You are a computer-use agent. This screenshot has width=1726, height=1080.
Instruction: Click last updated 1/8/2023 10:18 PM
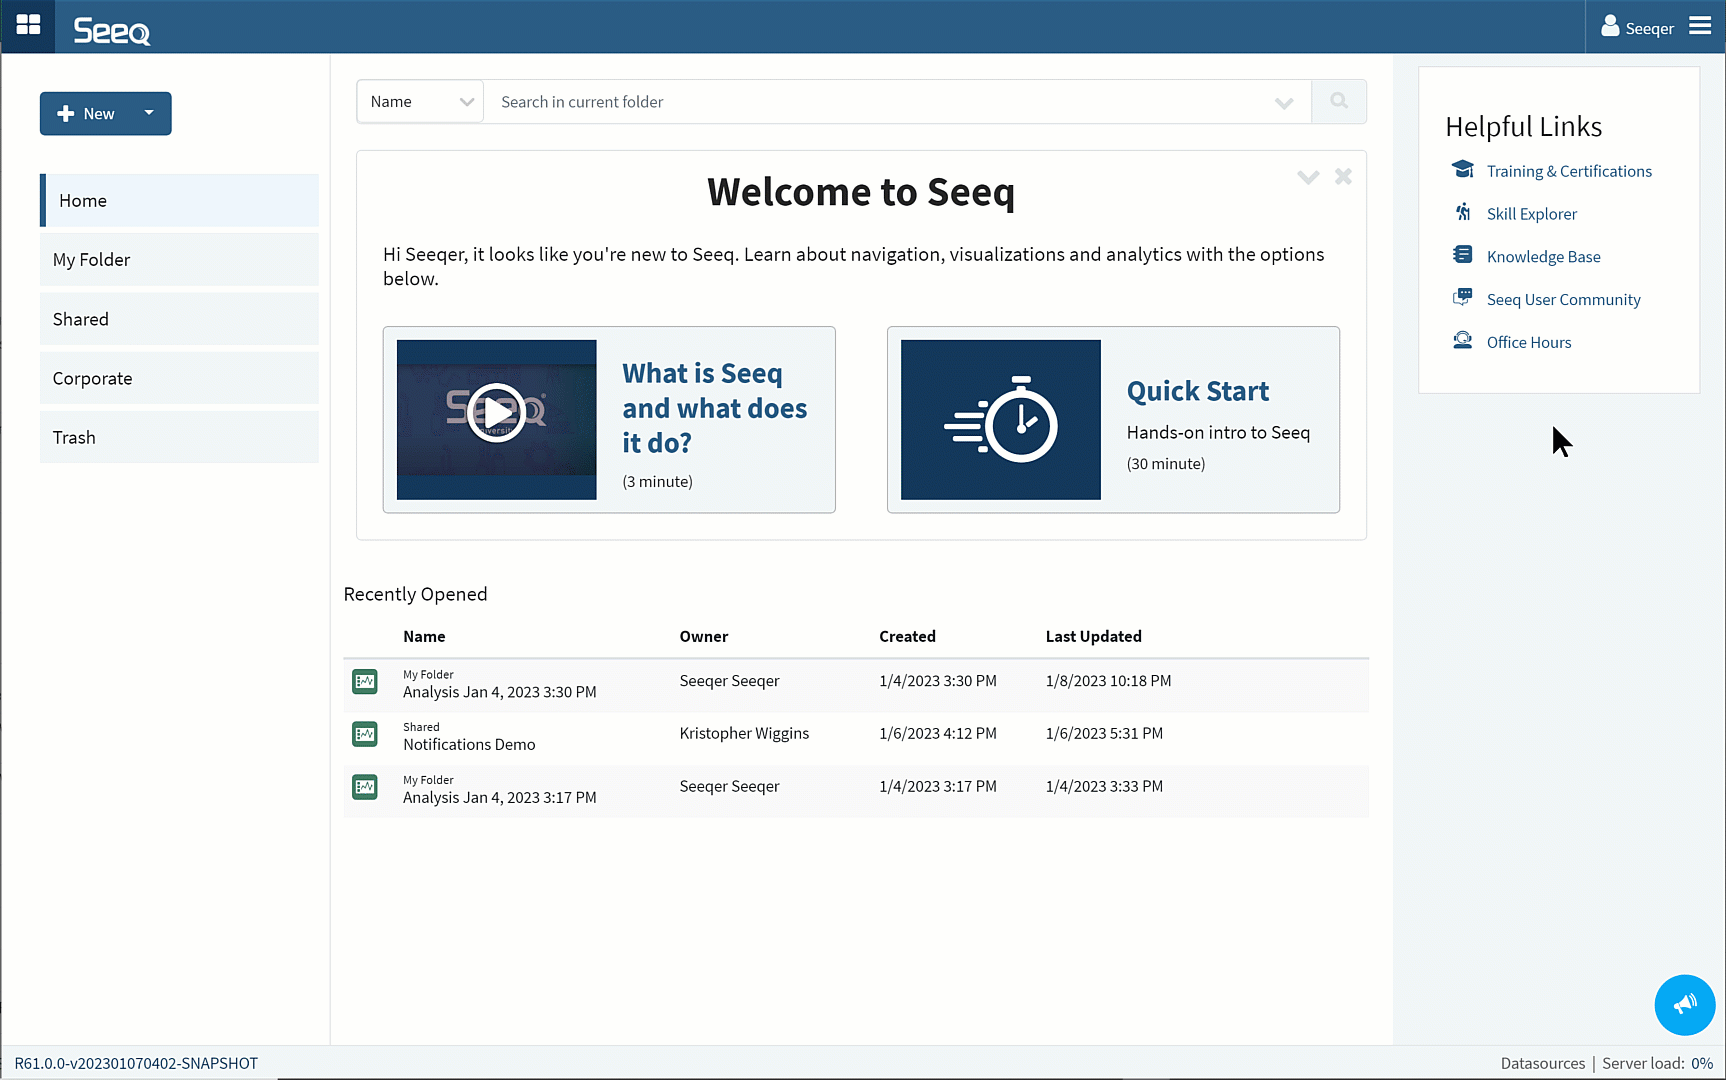click(x=1108, y=681)
